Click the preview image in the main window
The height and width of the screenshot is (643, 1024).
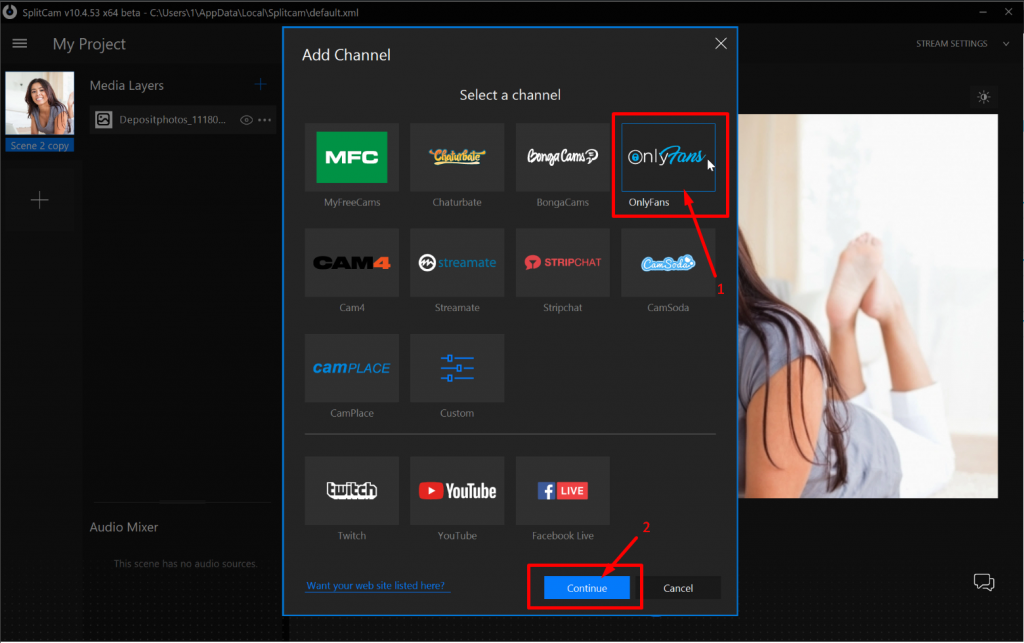click(x=867, y=306)
